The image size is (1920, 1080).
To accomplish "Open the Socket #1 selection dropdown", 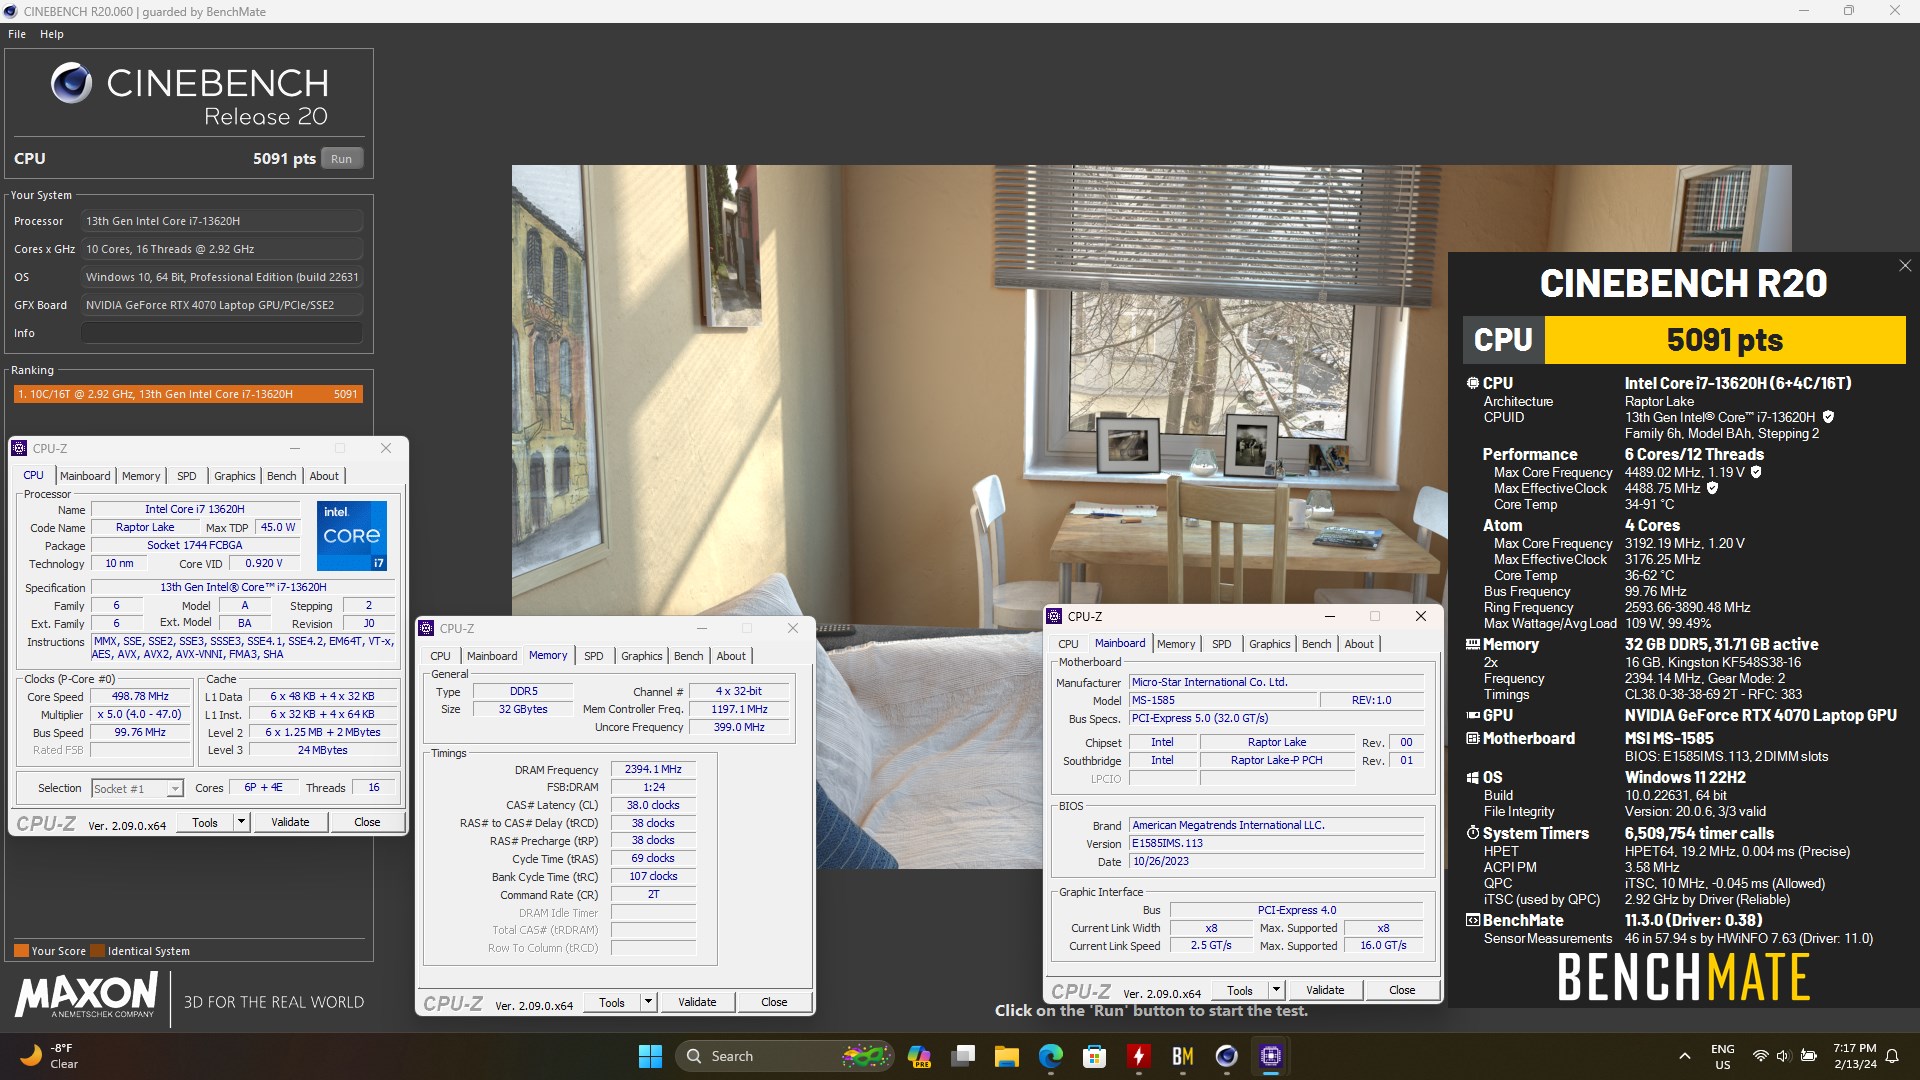I will click(x=138, y=788).
